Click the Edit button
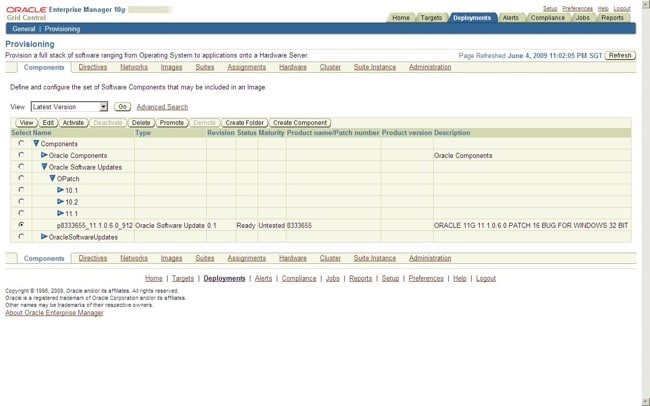 (x=48, y=123)
